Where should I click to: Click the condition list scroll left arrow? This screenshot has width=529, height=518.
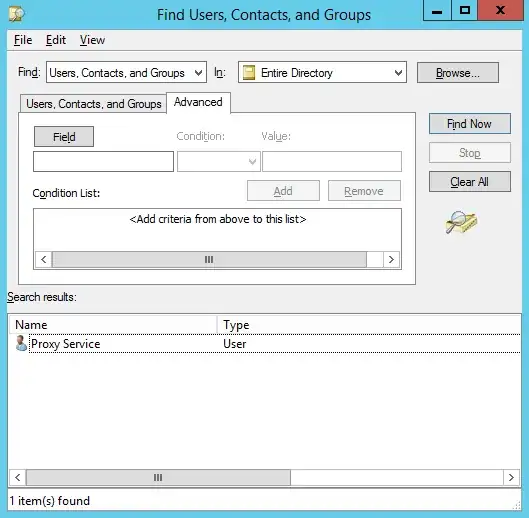tap(44, 260)
